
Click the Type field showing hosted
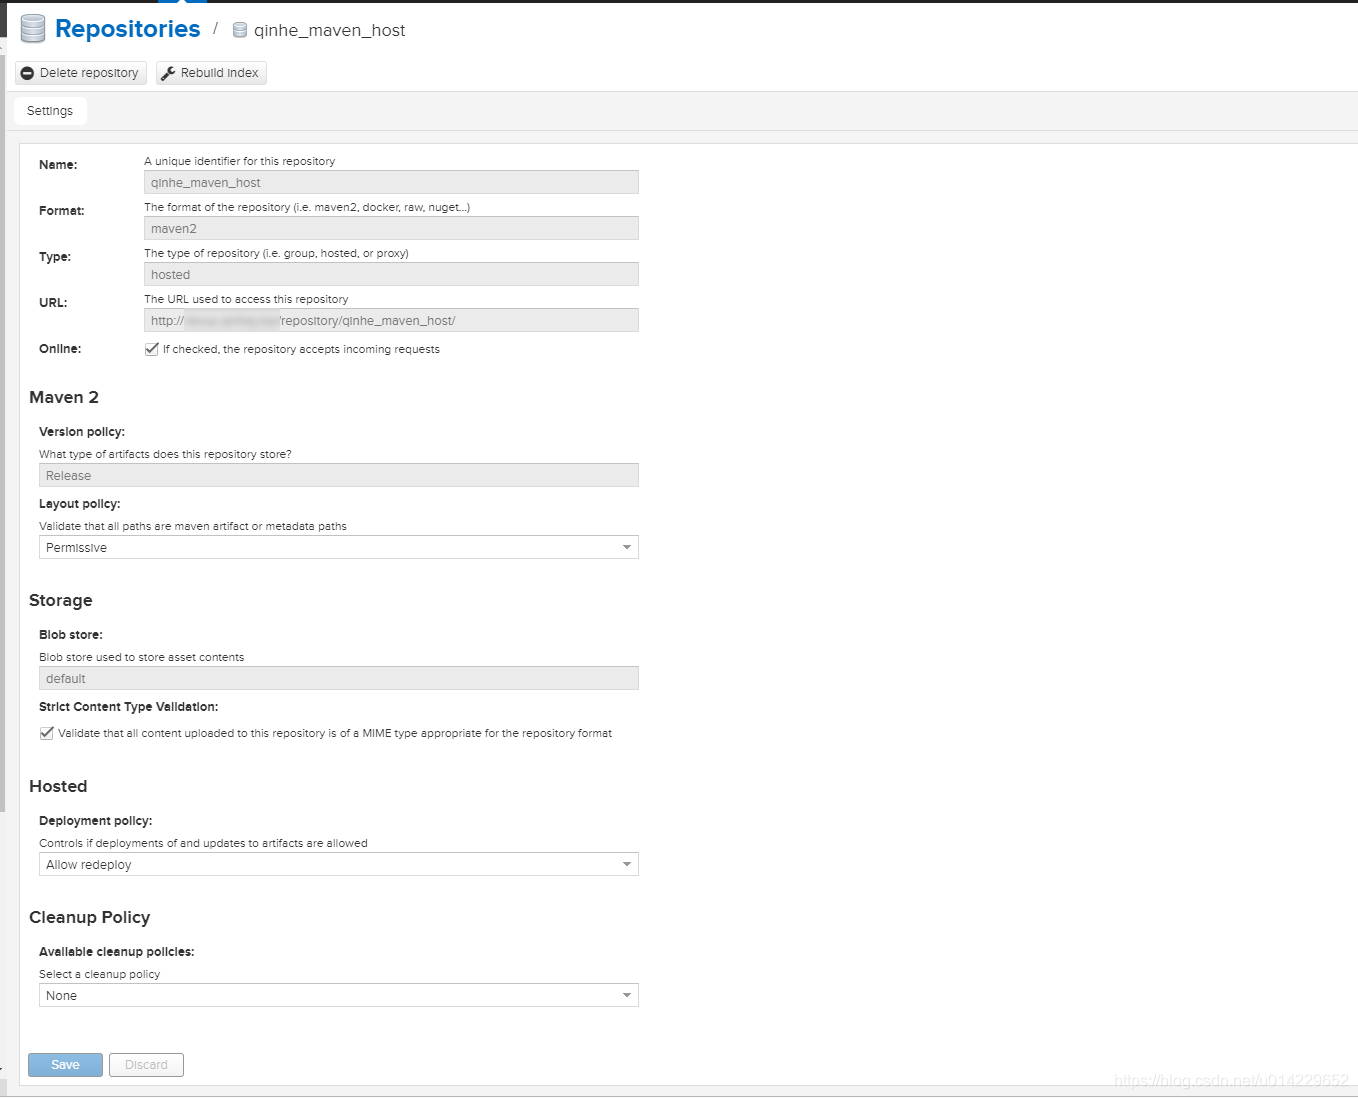(391, 274)
